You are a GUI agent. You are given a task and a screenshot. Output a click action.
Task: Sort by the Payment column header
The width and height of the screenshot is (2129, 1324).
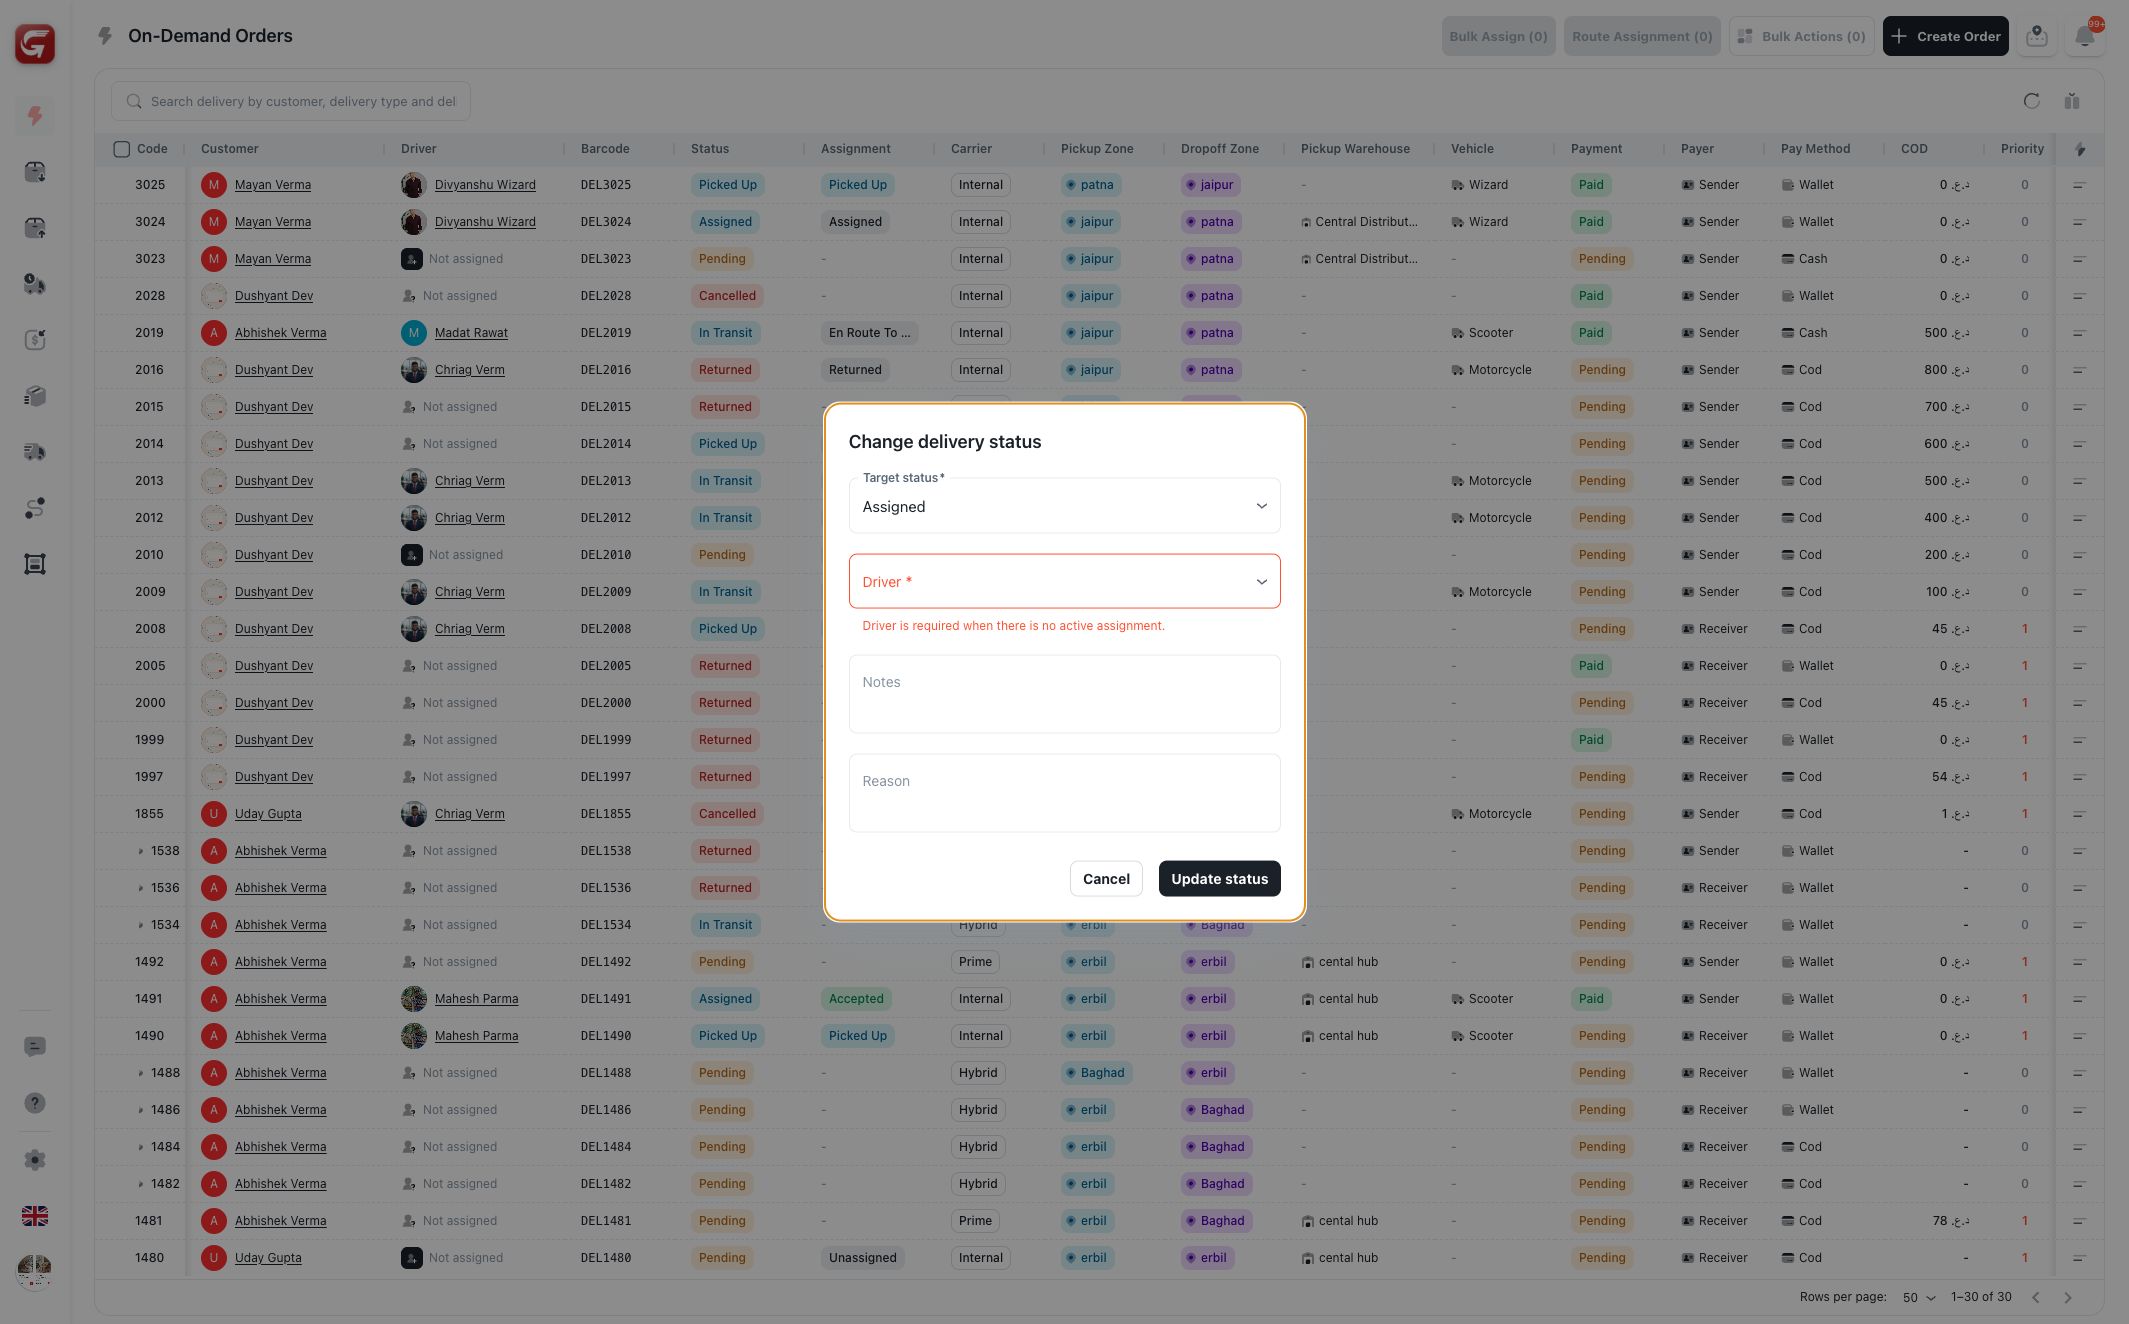tap(1596, 149)
